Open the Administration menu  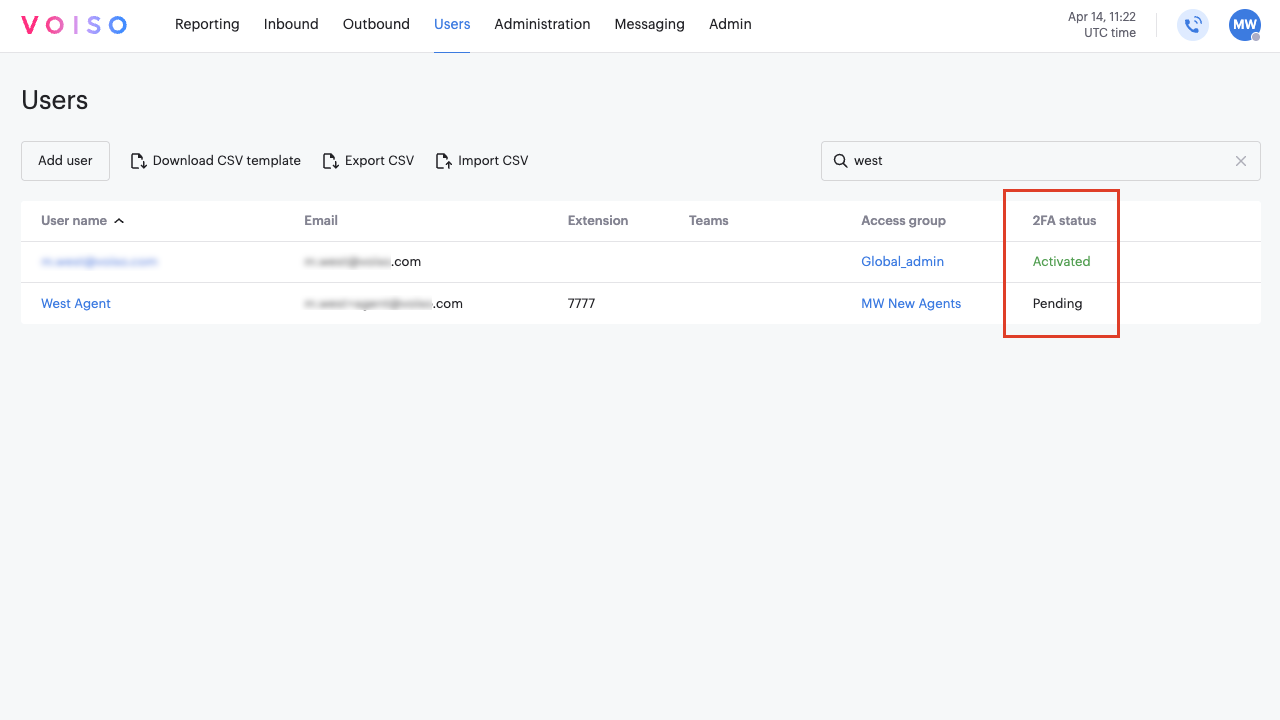coord(542,24)
